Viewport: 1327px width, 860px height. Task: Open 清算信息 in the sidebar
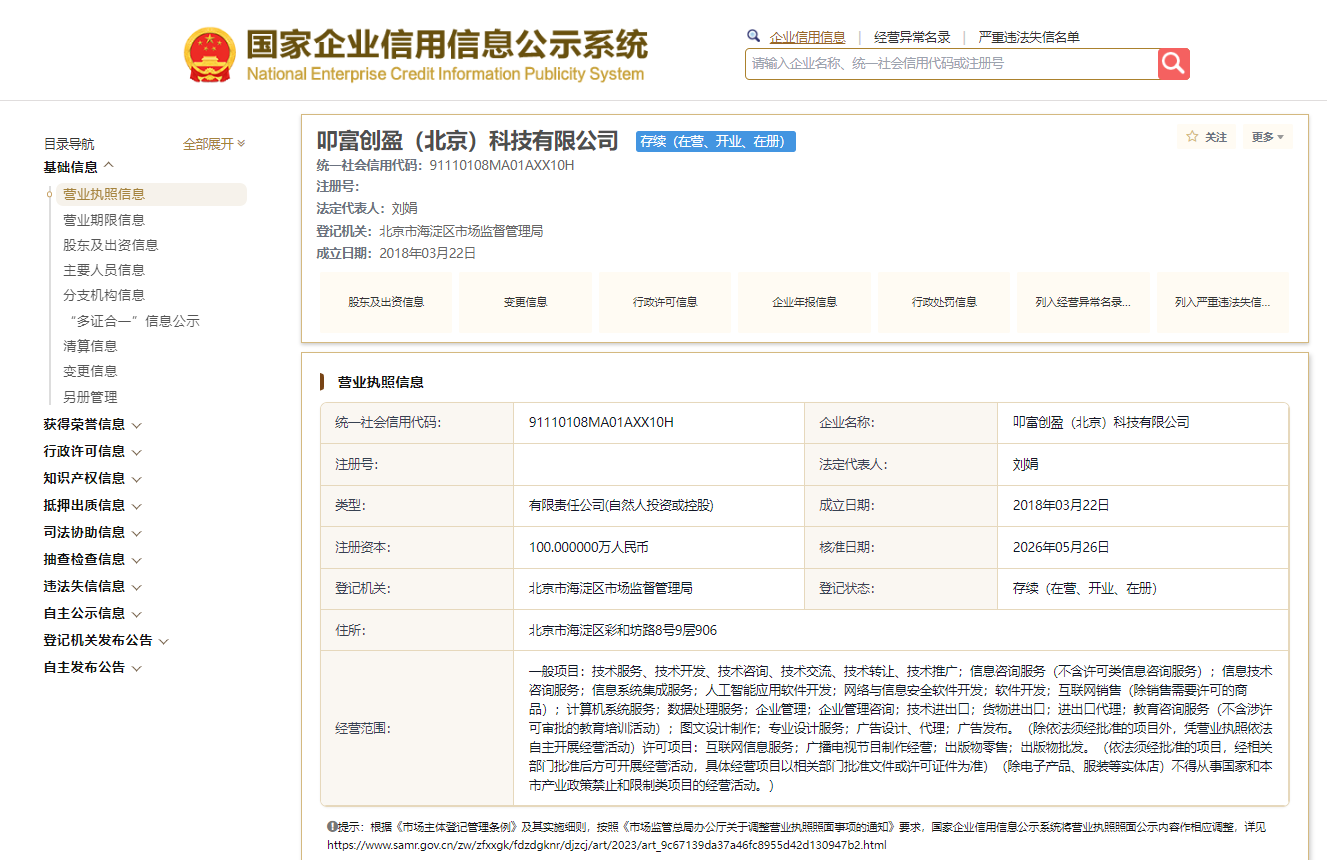coord(90,346)
